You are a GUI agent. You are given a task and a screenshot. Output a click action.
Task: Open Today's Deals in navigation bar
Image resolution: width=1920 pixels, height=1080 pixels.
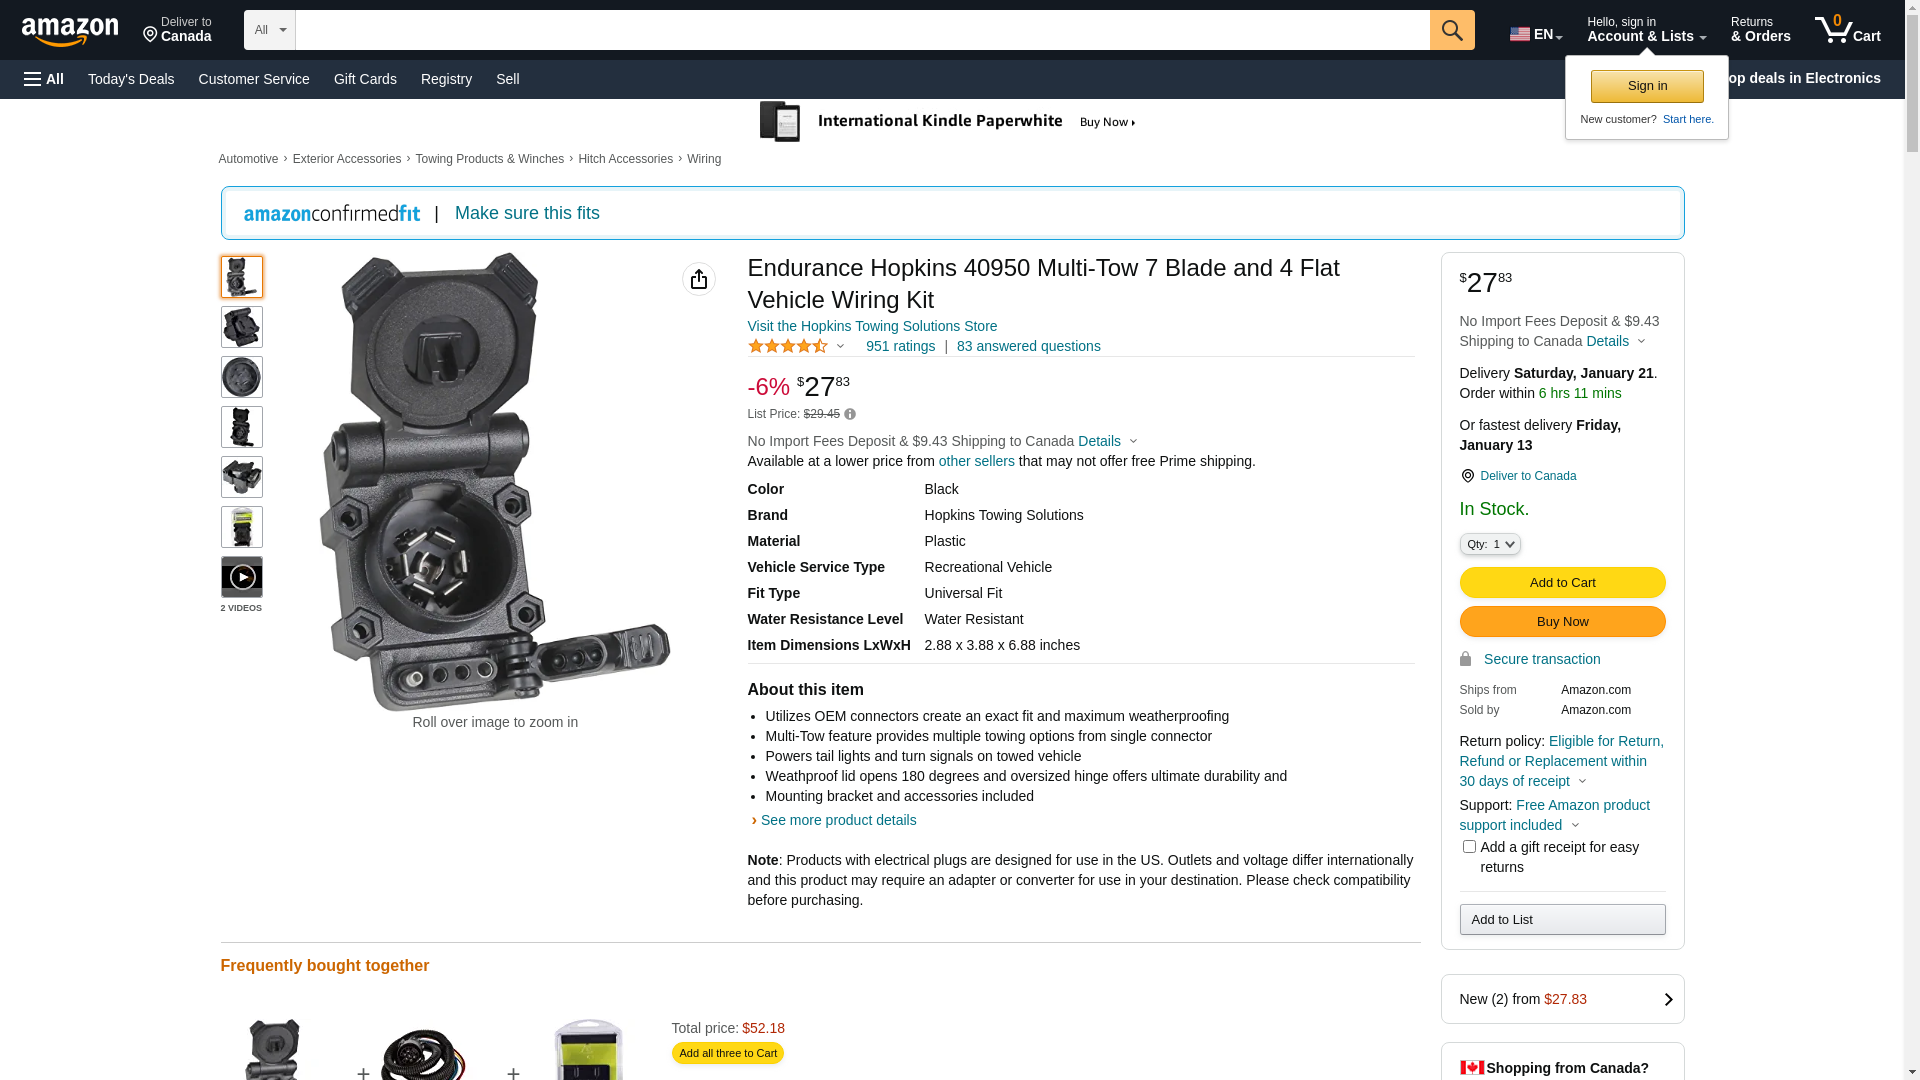[x=131, y=79]
